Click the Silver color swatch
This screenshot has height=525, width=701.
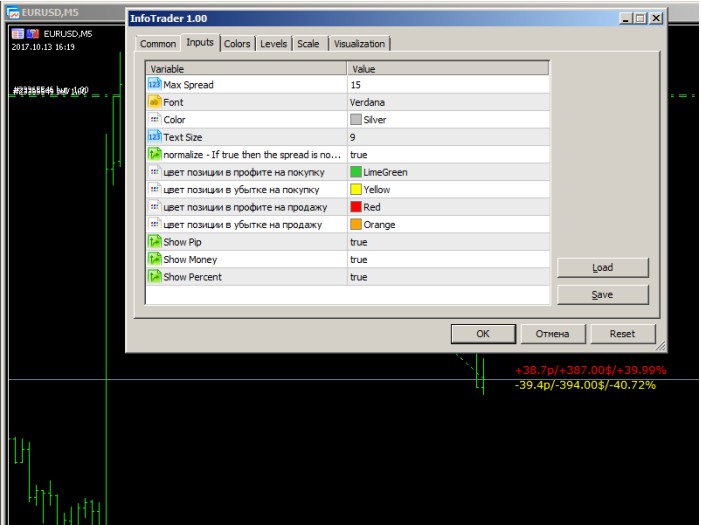pos(356,119)
